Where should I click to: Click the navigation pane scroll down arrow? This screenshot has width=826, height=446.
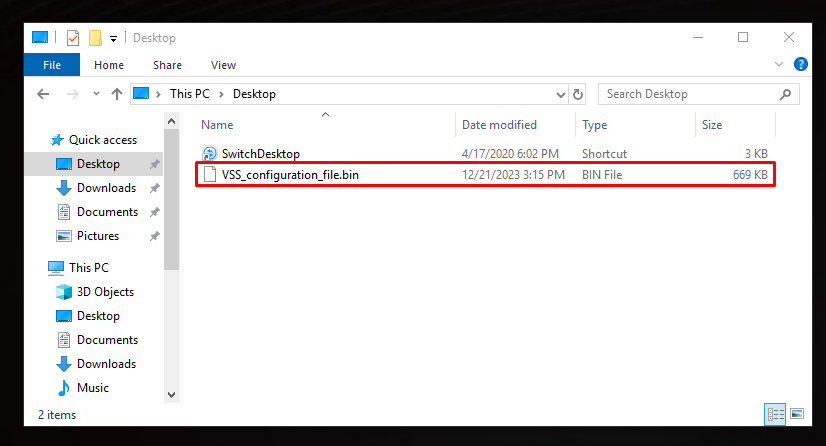(171, 395)
